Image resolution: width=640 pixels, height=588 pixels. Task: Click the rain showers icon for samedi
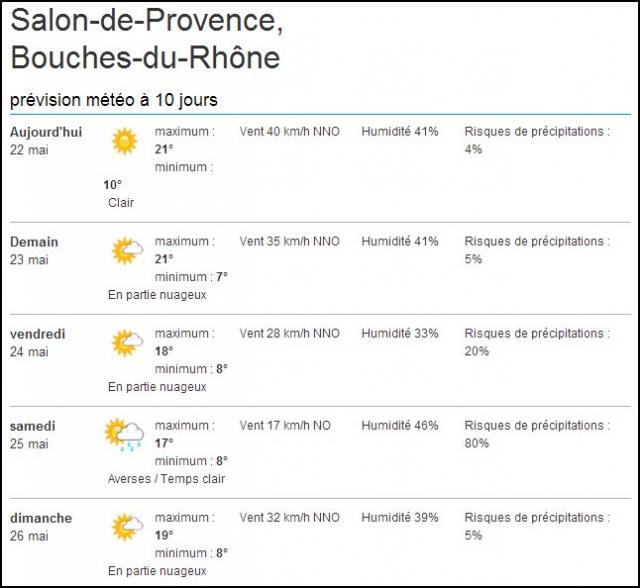(x=124, y=435)
